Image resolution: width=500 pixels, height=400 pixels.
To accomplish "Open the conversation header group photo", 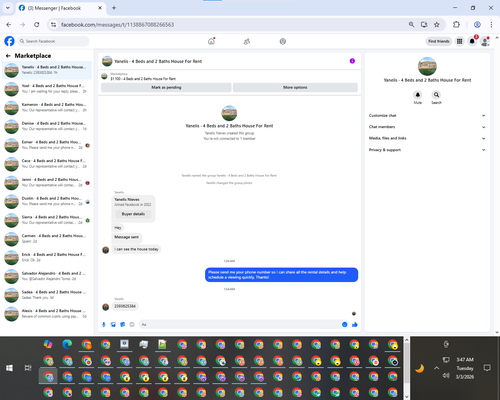I will [x=107, y=61].
